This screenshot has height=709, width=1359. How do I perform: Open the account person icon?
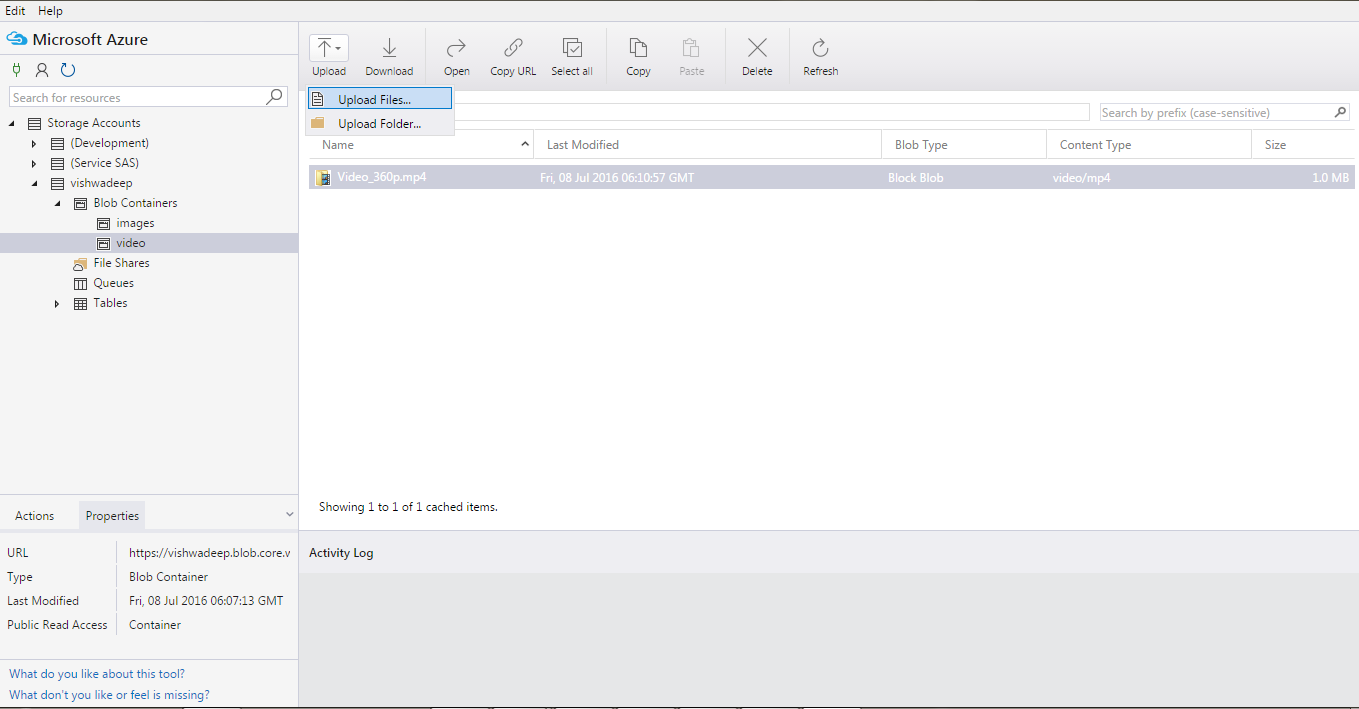tap(42, 70)
